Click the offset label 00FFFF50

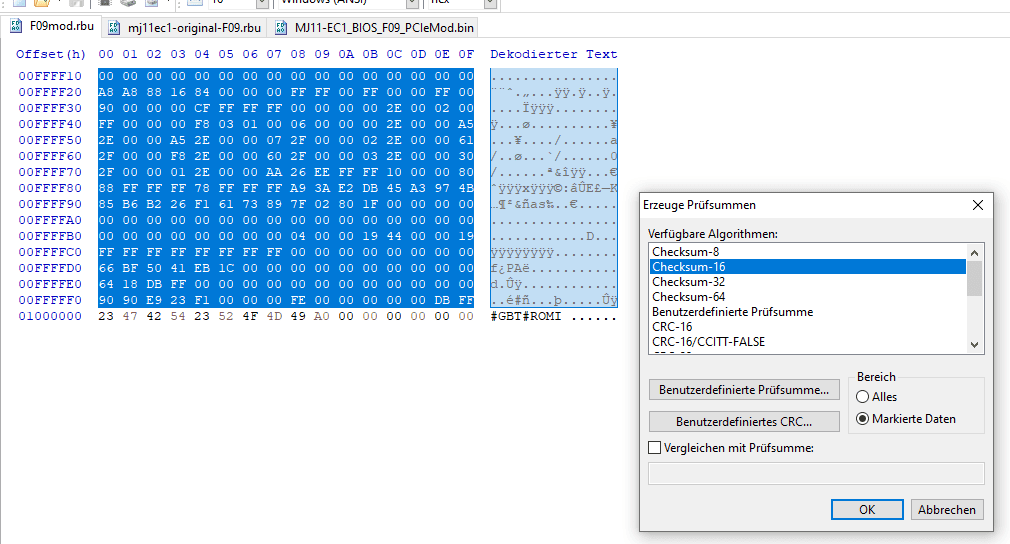50,140
